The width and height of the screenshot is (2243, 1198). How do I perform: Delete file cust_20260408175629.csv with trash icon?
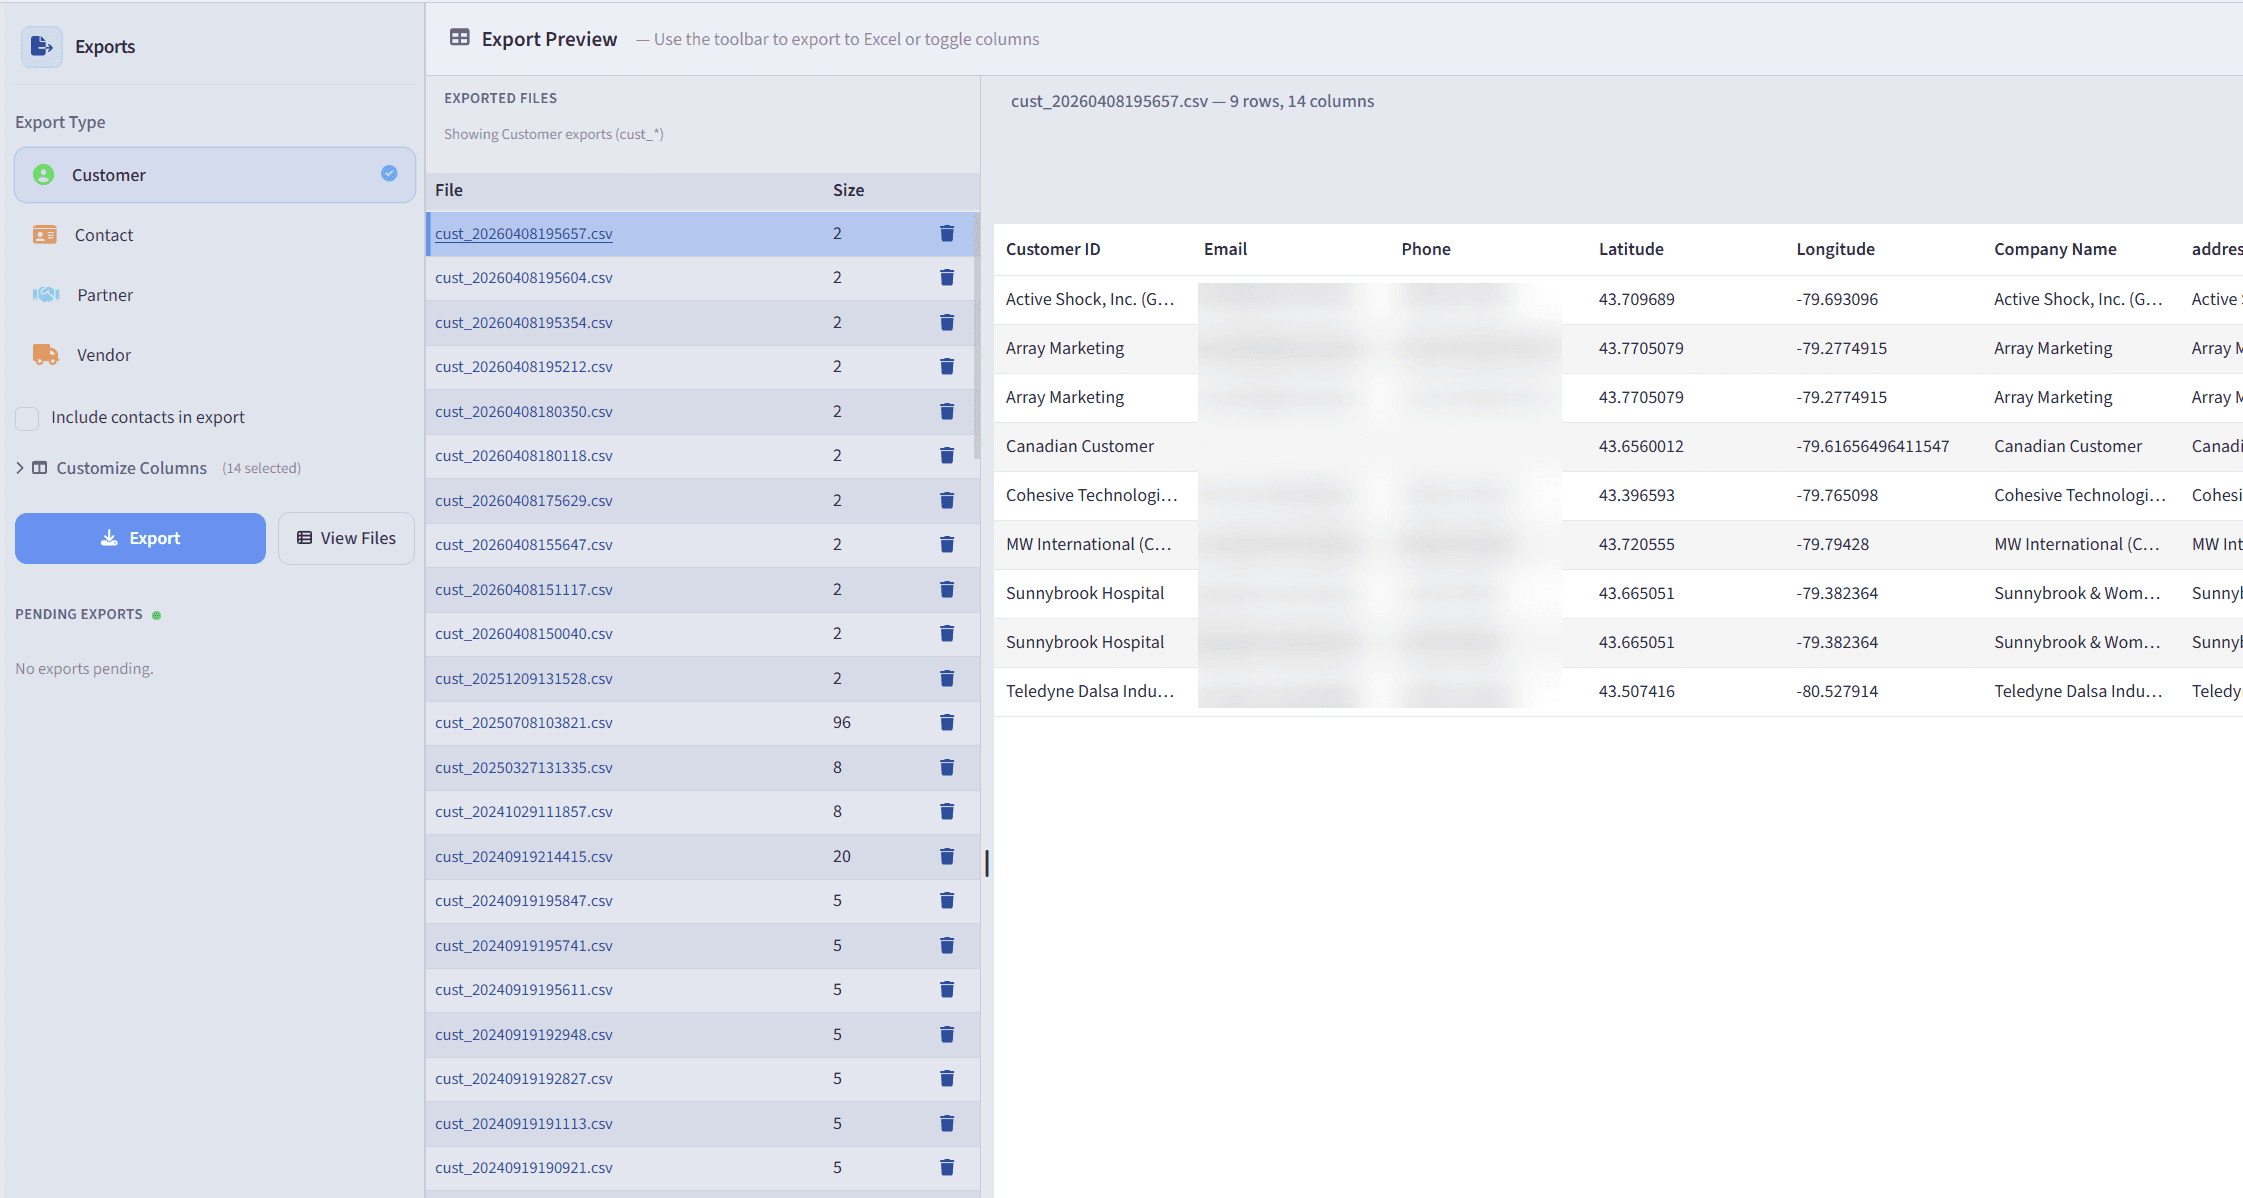[947, 500]
